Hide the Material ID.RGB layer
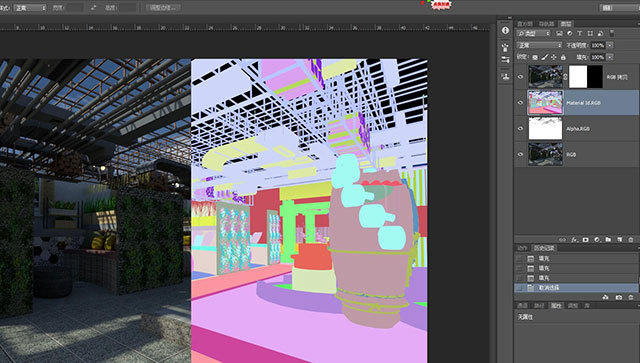The image size is (640, 363). pos(520,102)
